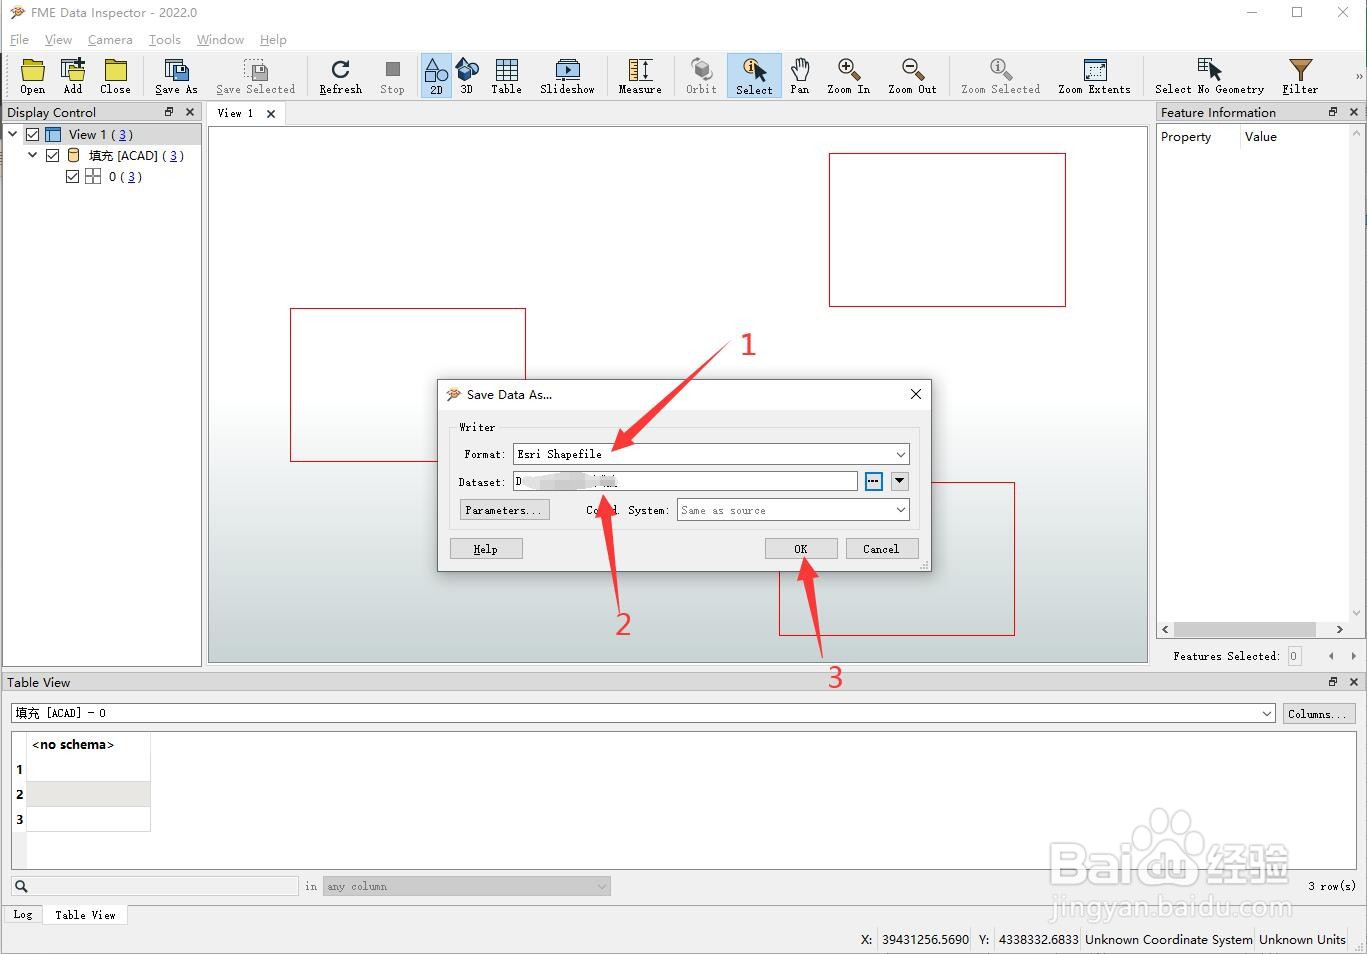Activate the Orbit tool
Image resolution: width=1367 pixels, height=954 pixels.
point(701,76)
